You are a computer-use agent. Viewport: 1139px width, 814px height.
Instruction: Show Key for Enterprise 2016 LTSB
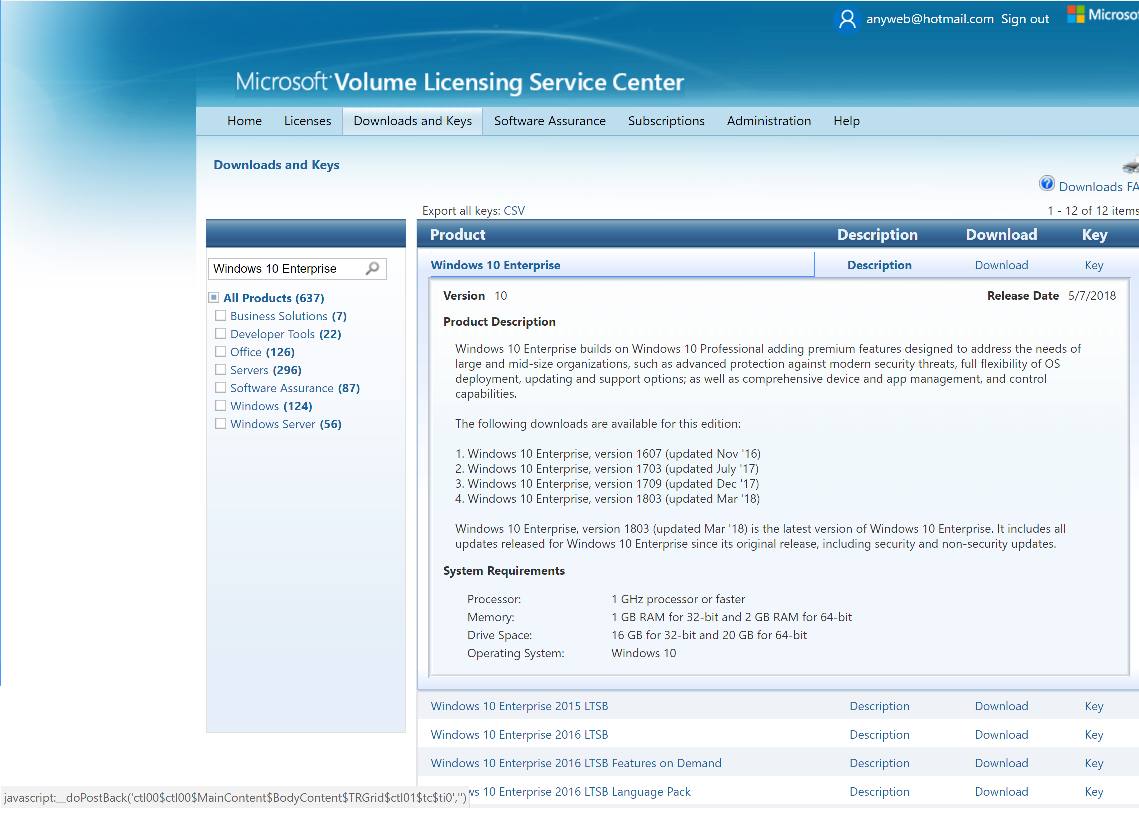coord(1094,735)
